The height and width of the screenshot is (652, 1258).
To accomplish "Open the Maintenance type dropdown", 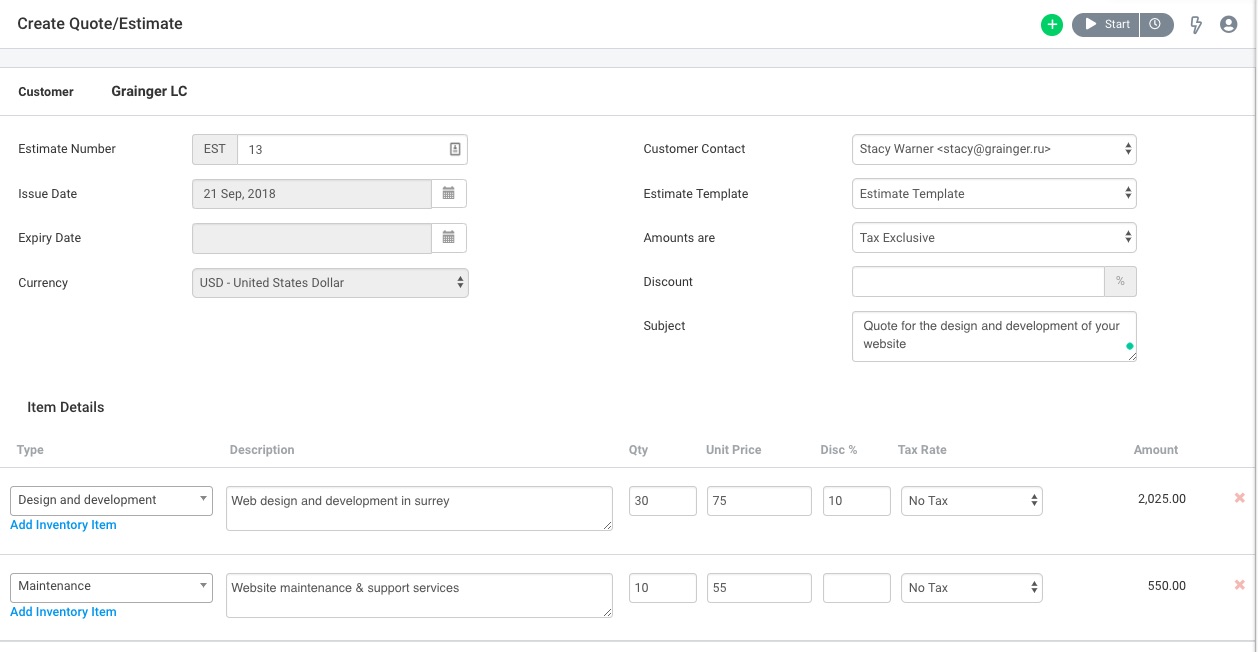I will pos(111,586).
